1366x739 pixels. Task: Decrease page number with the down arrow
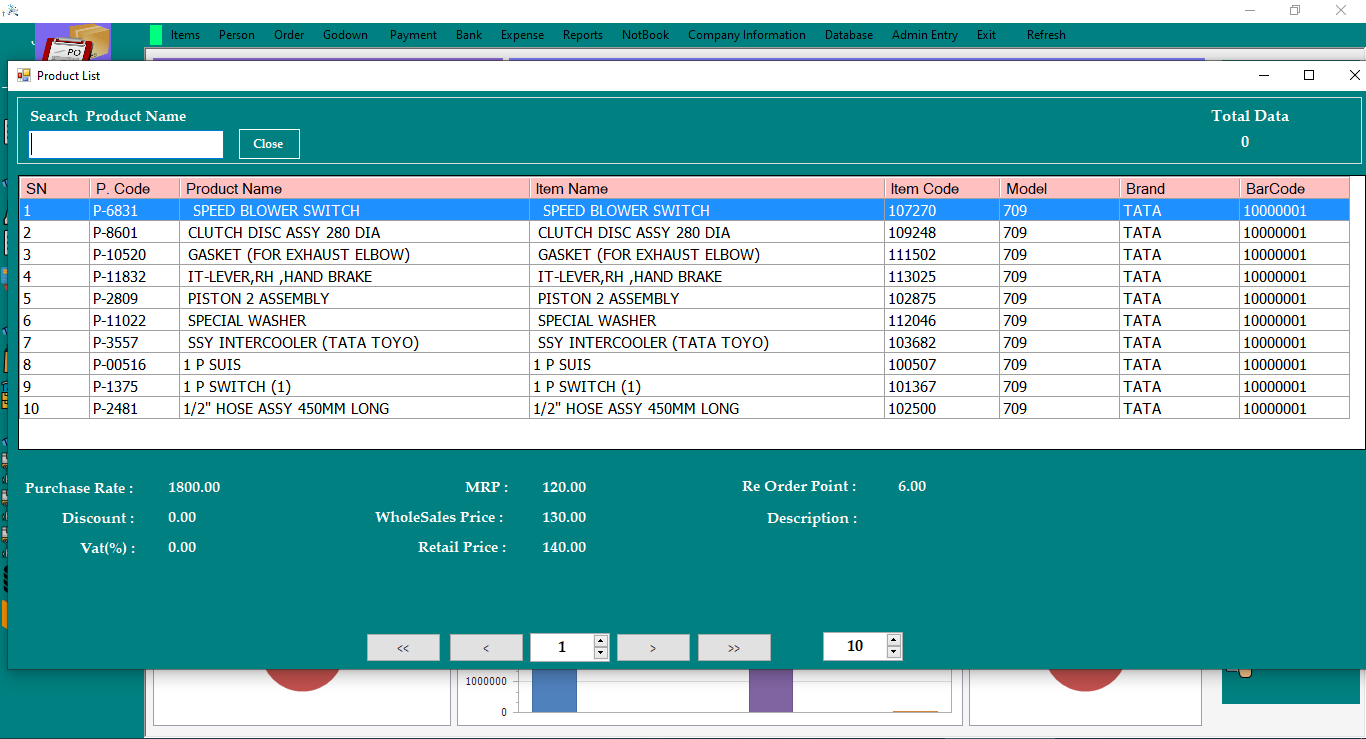[600, 653]
